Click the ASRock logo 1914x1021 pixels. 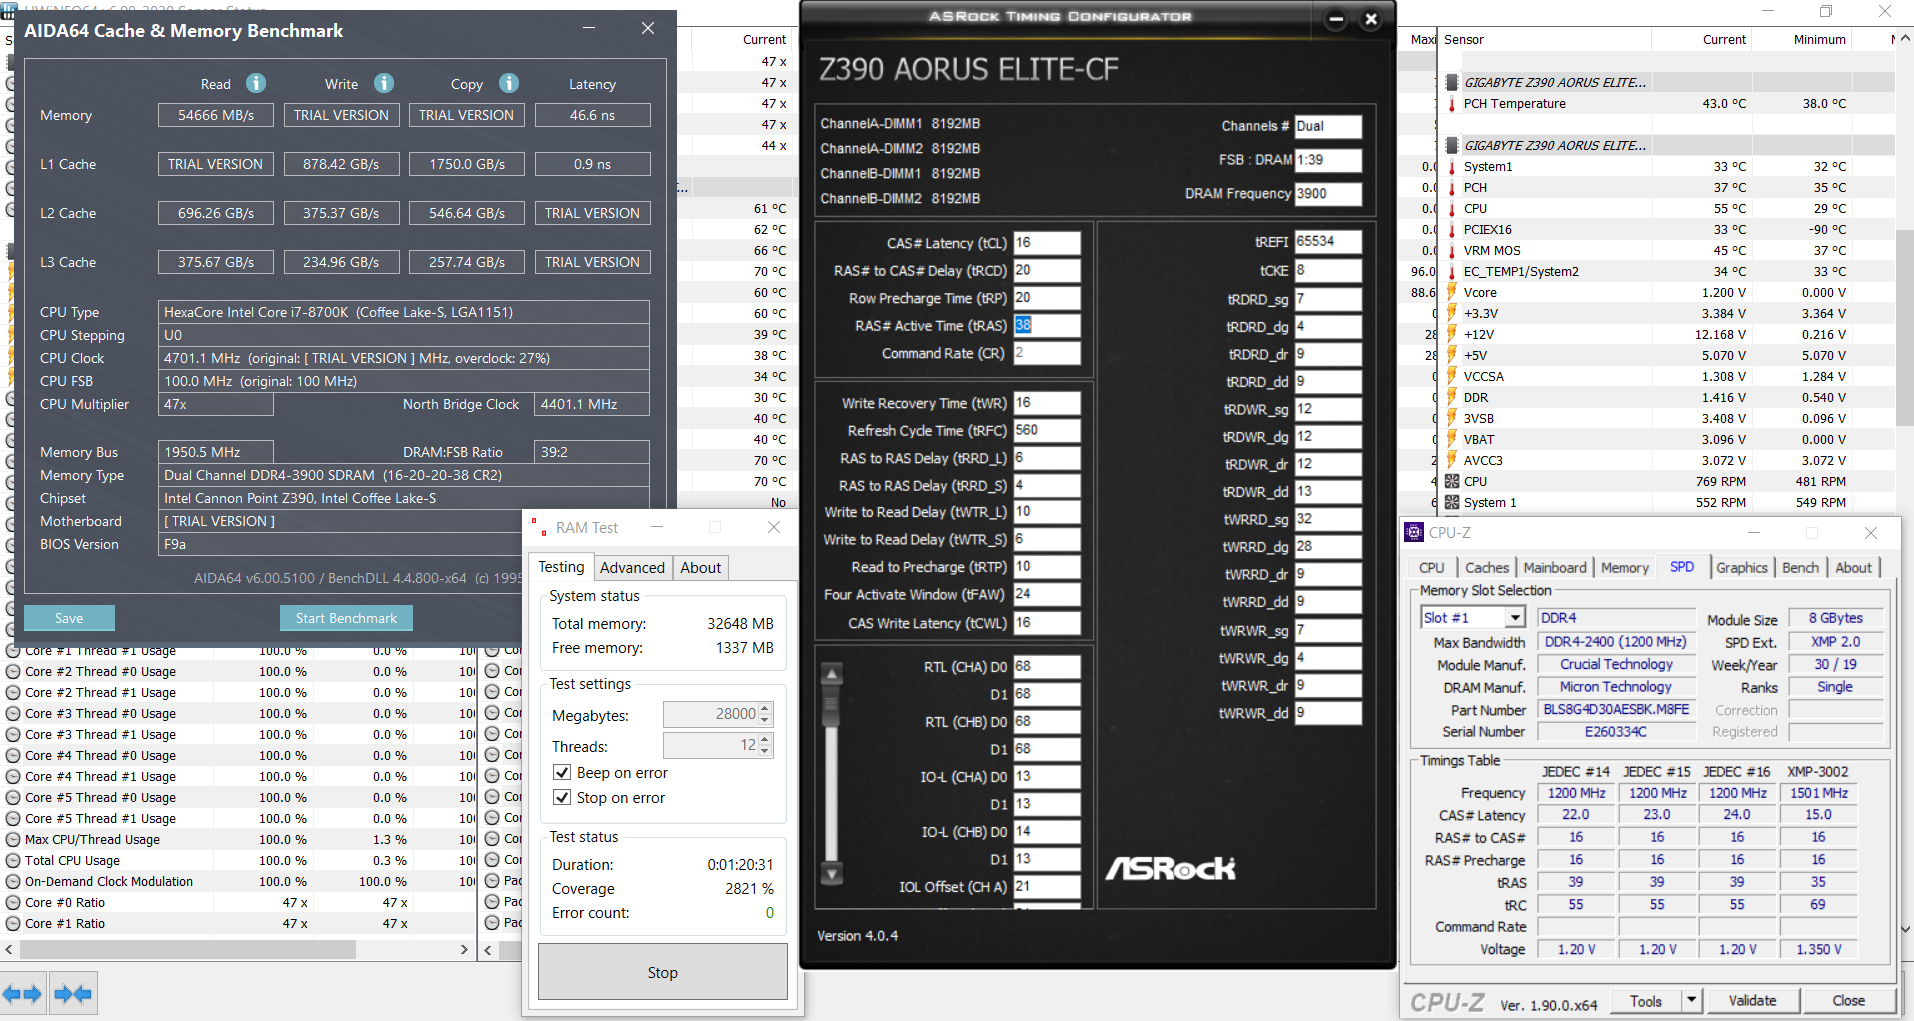tap(1170, 868)
